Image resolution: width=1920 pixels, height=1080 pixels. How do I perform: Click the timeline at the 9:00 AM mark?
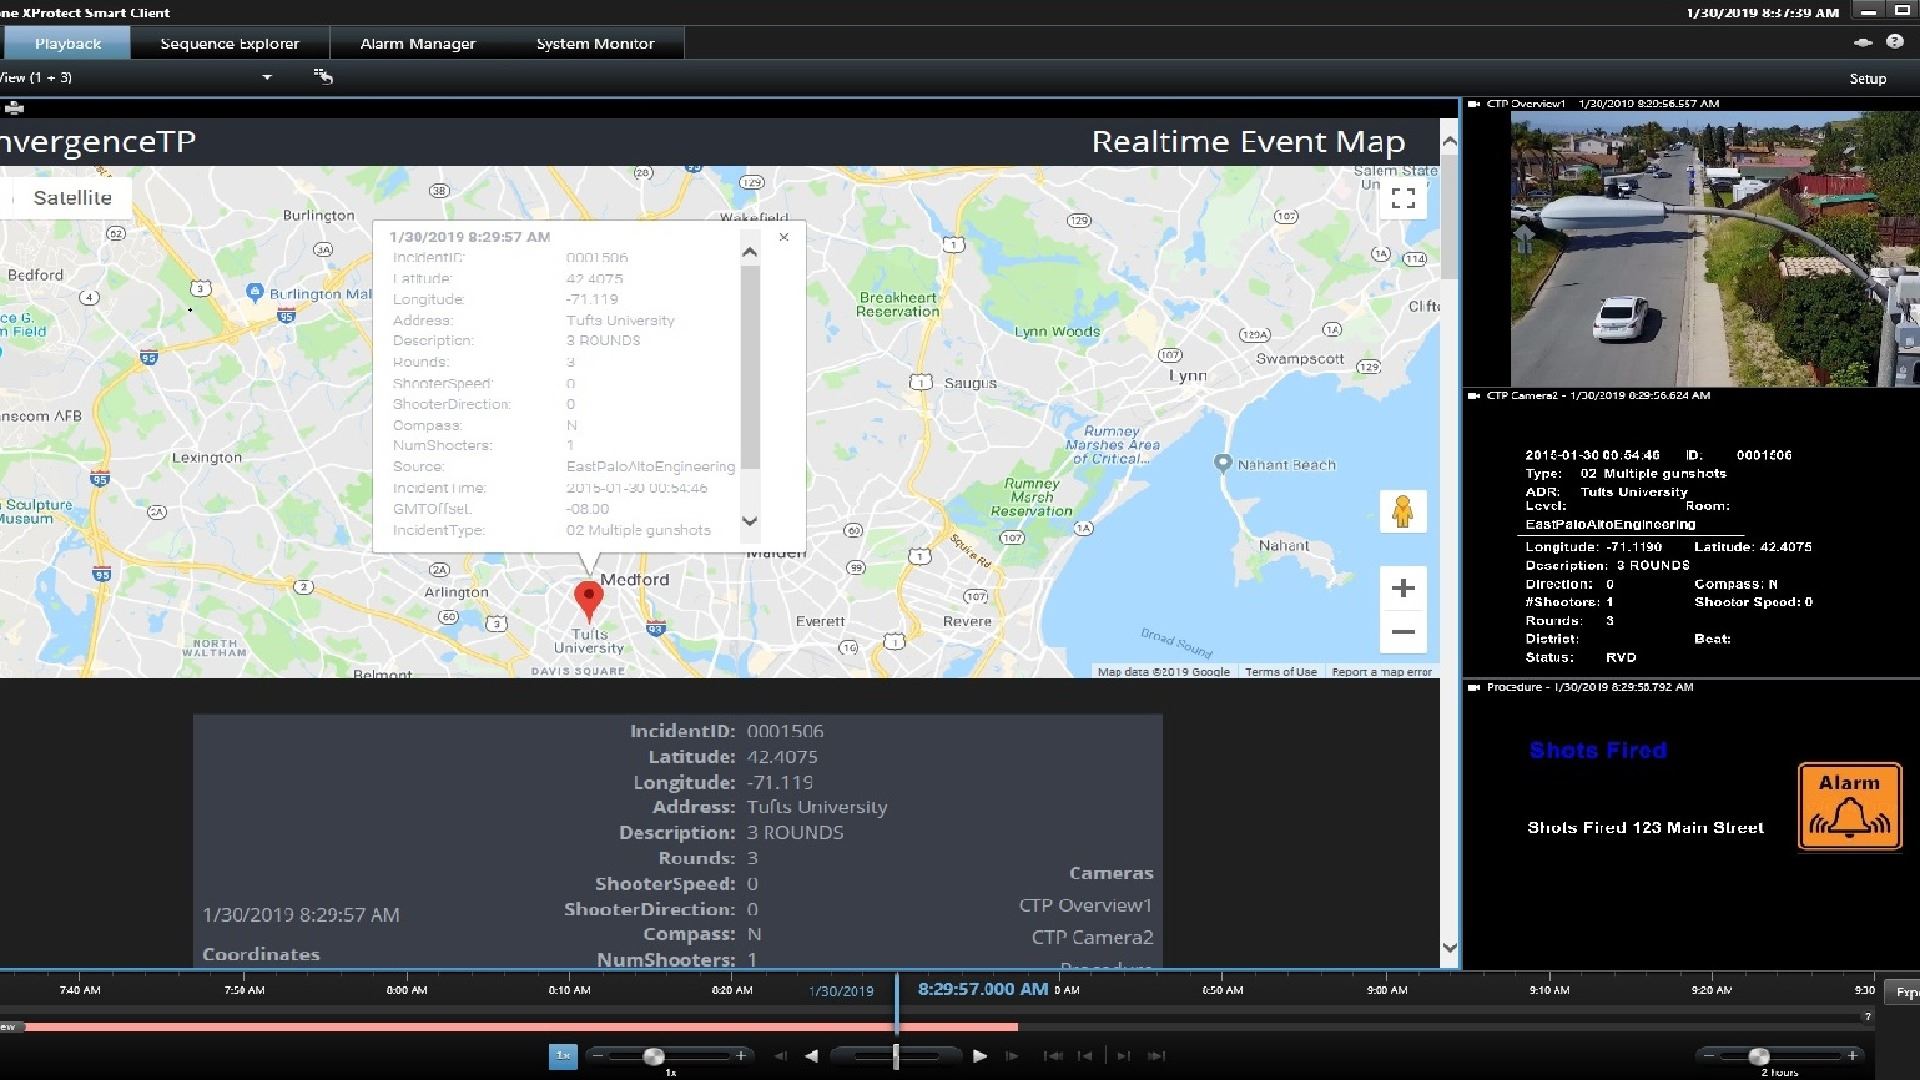click(1386, 990)
